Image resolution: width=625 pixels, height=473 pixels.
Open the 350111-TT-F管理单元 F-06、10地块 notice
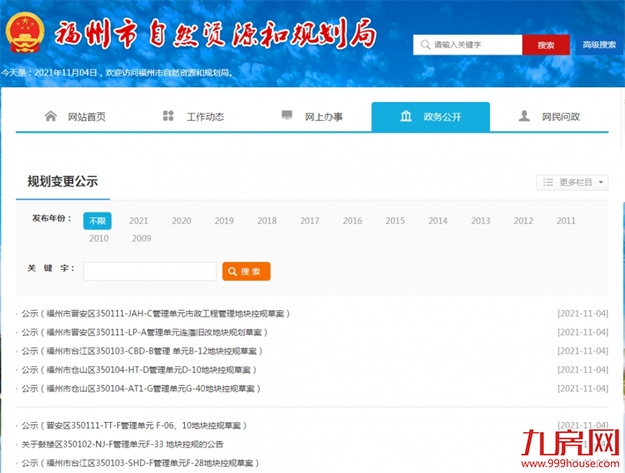134,426
